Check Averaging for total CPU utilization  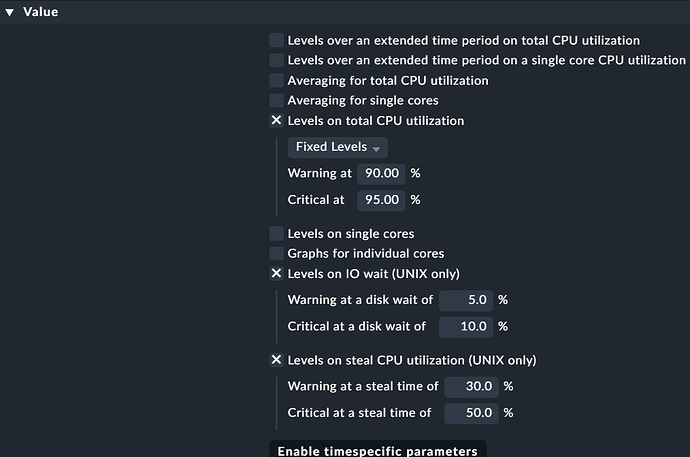click(x=277, y=81)
